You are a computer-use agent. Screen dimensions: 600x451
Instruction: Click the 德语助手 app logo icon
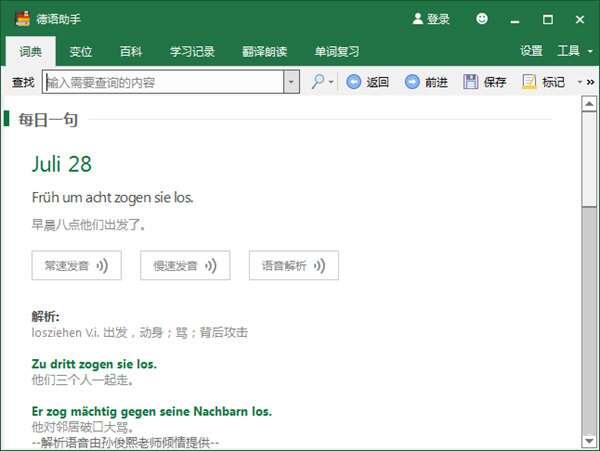tap(18, 19)
